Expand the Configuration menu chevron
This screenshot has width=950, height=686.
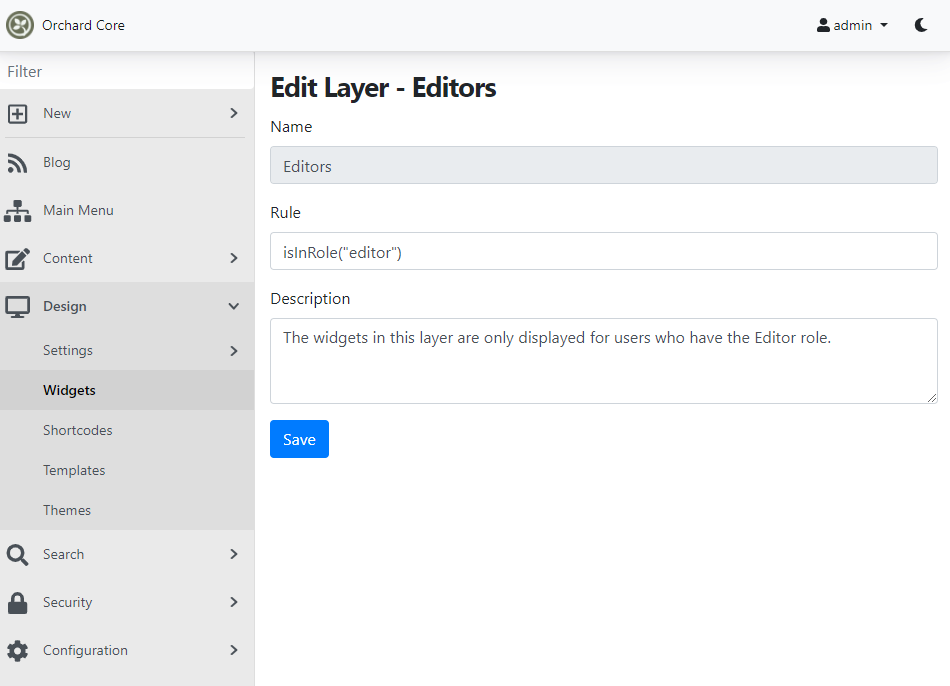point(234,650)
